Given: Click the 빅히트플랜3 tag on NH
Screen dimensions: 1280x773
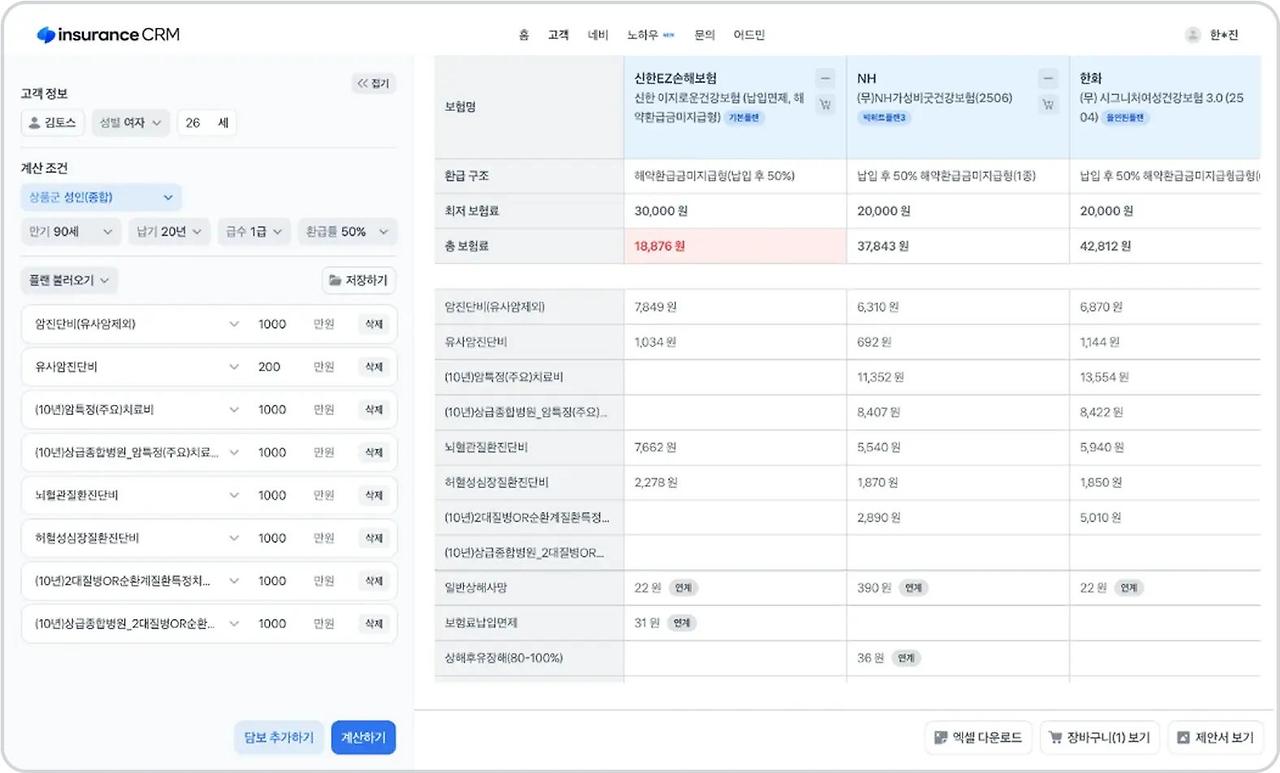Looking at the screenshot, I should pyautogui.click(x=885, y=117).
